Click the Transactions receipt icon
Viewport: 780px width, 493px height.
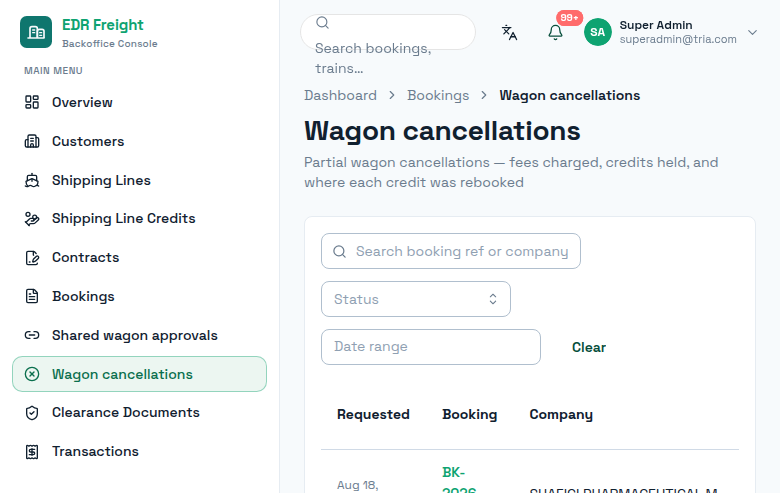click(x=32, y=452)
